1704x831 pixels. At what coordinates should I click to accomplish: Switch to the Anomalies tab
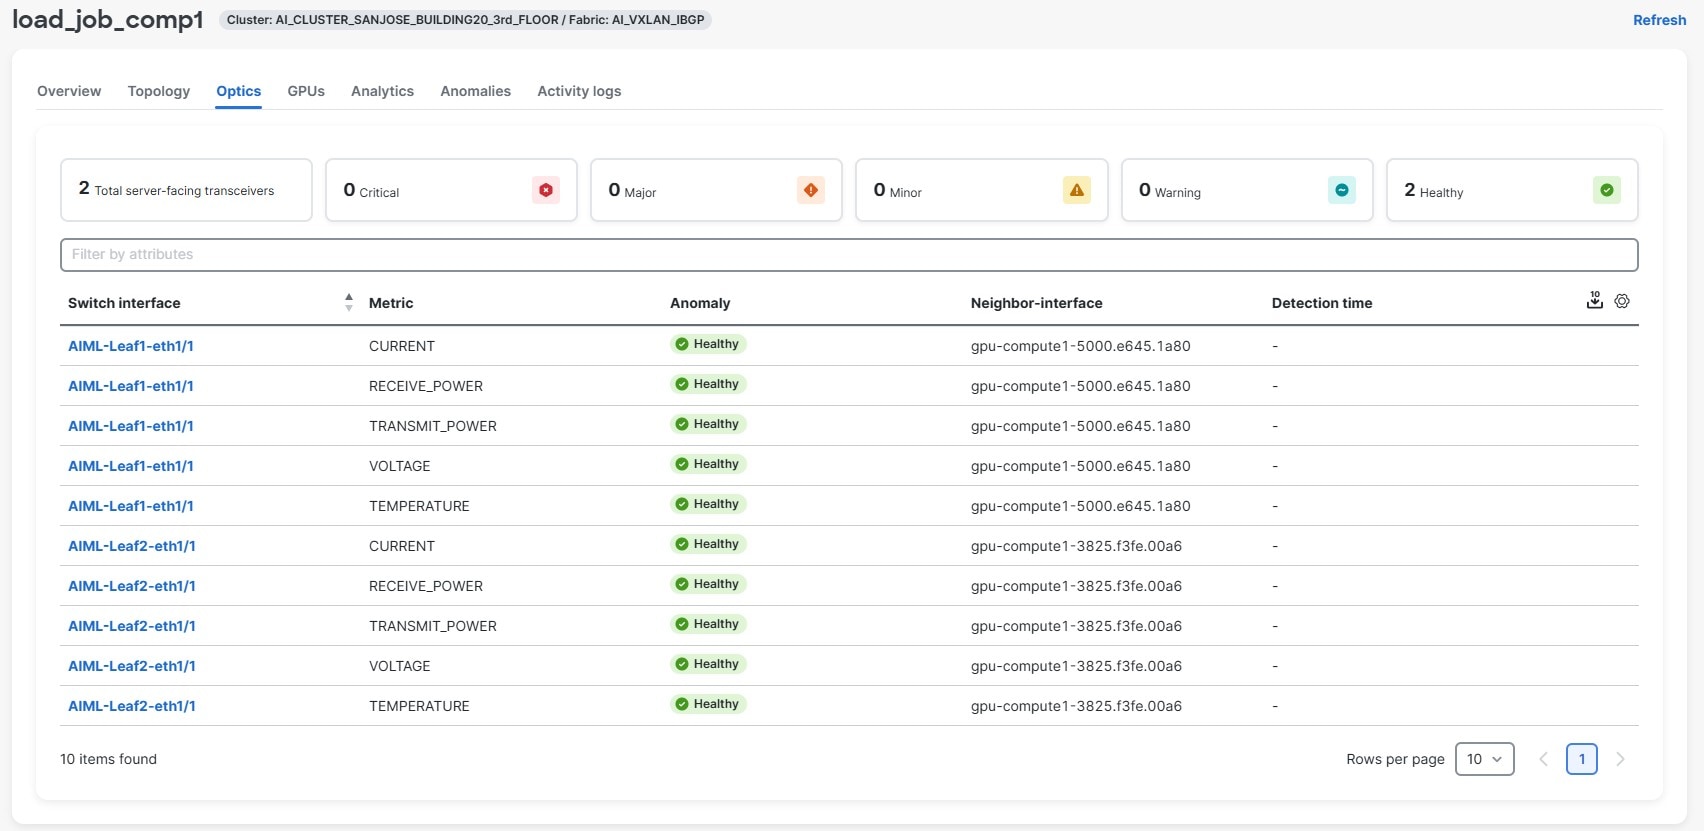(x=475, y=91)
